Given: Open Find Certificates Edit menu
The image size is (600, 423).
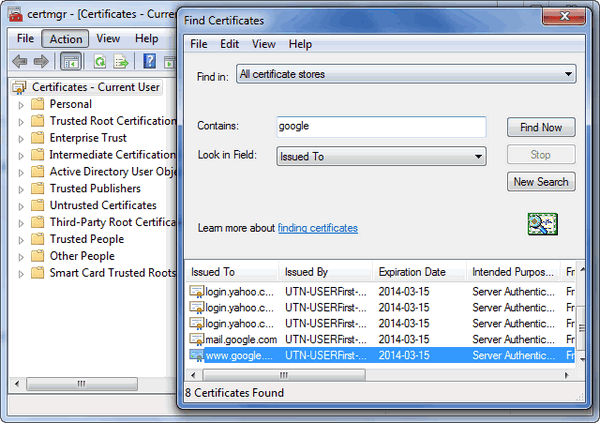Looking at the screenshot, I should click(x=229, y=44).
